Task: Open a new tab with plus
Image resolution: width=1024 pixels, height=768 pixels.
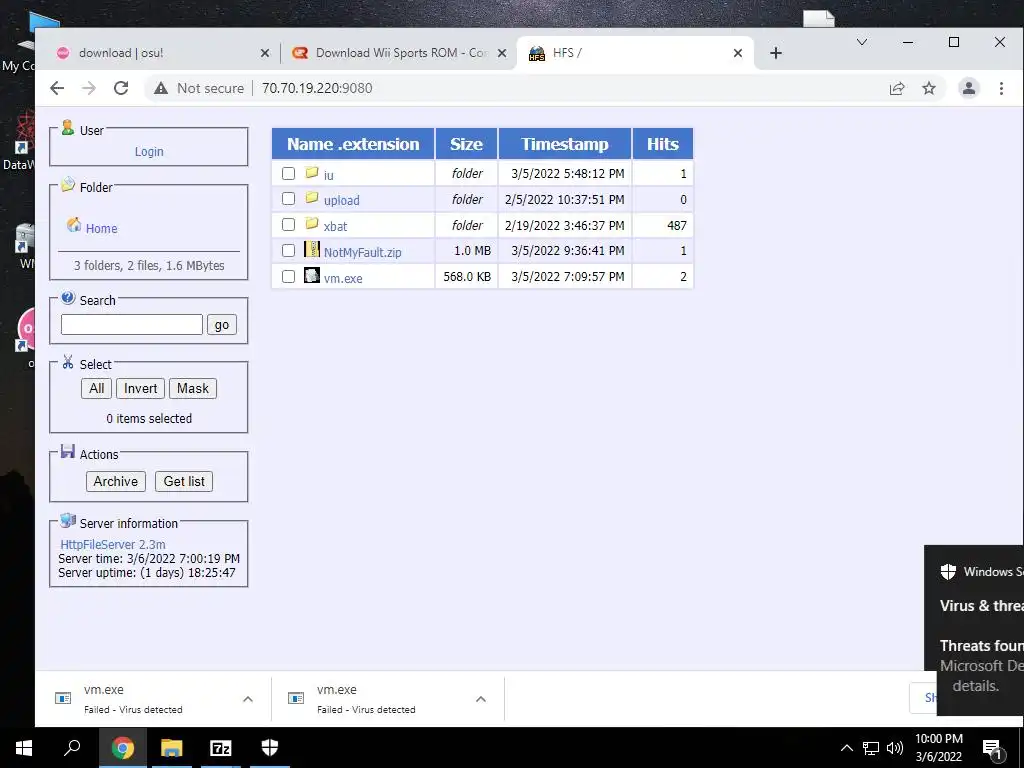Action: pyautogui.click(x=776, y=53)
